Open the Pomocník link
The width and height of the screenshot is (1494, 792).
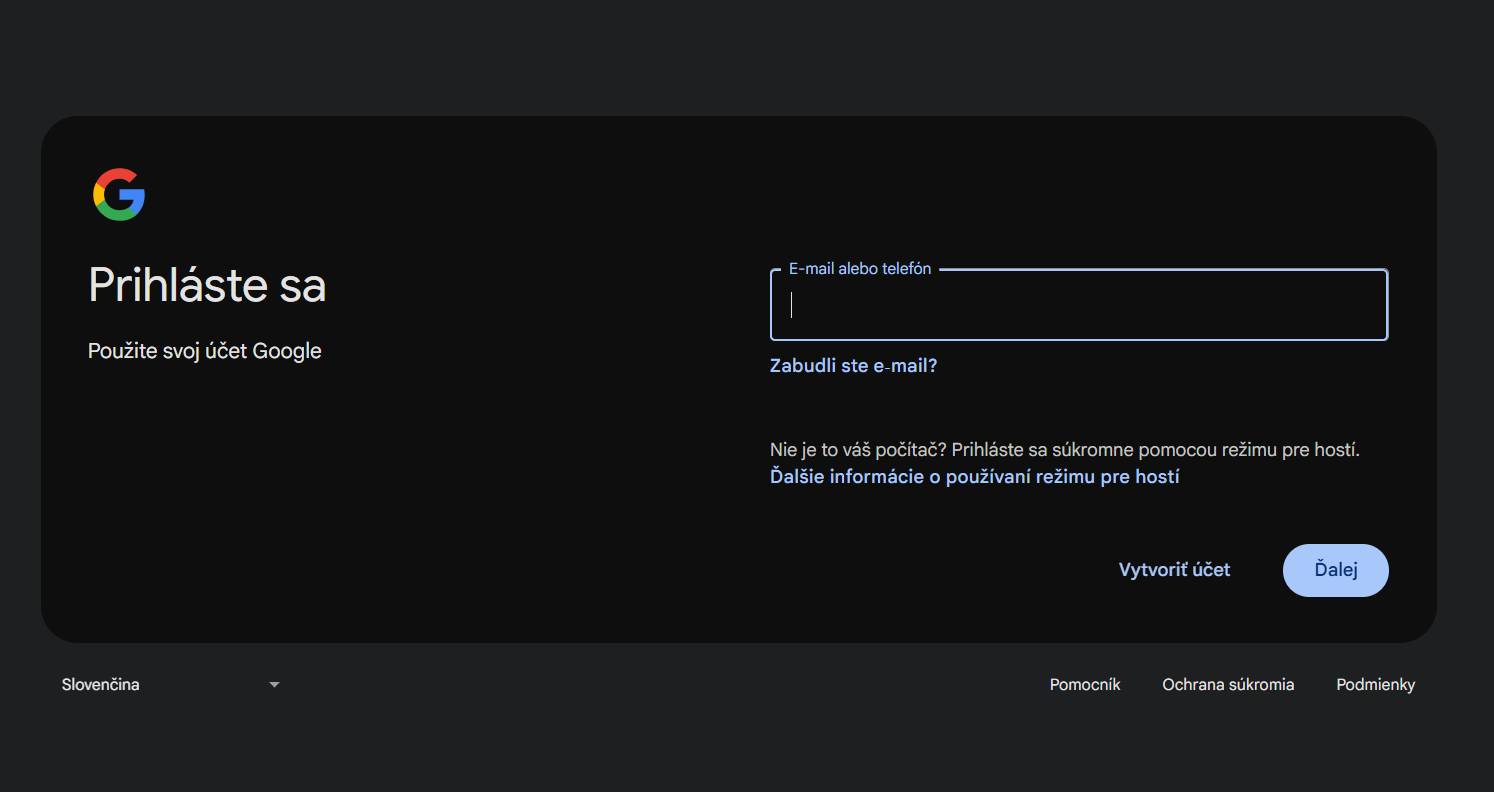tap(1085, 685)
